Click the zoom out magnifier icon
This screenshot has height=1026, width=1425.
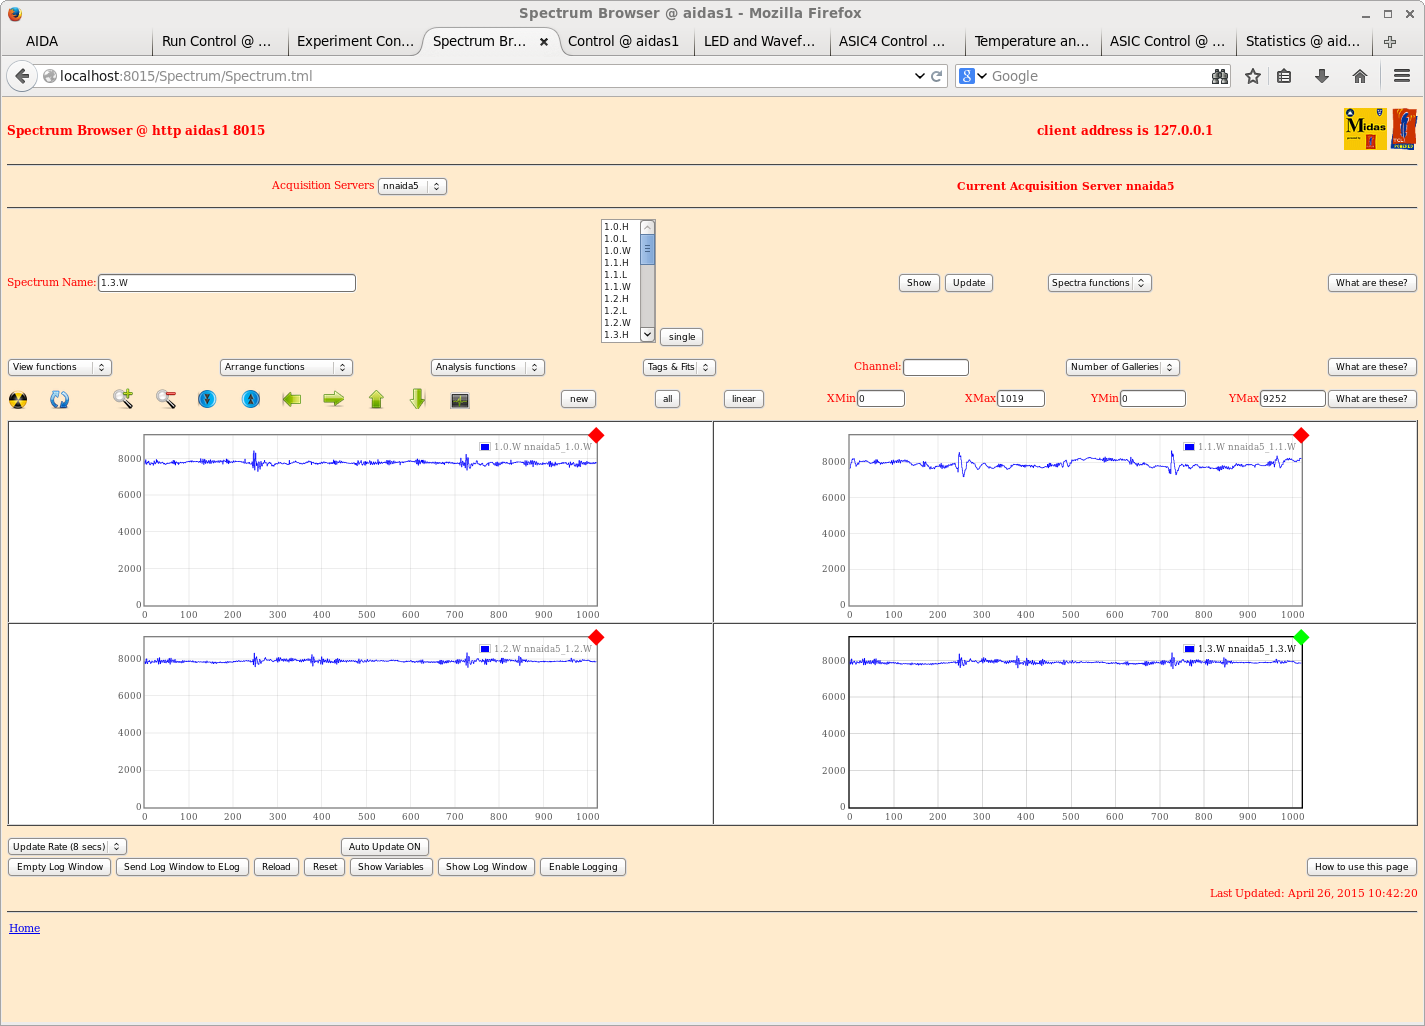166,399
